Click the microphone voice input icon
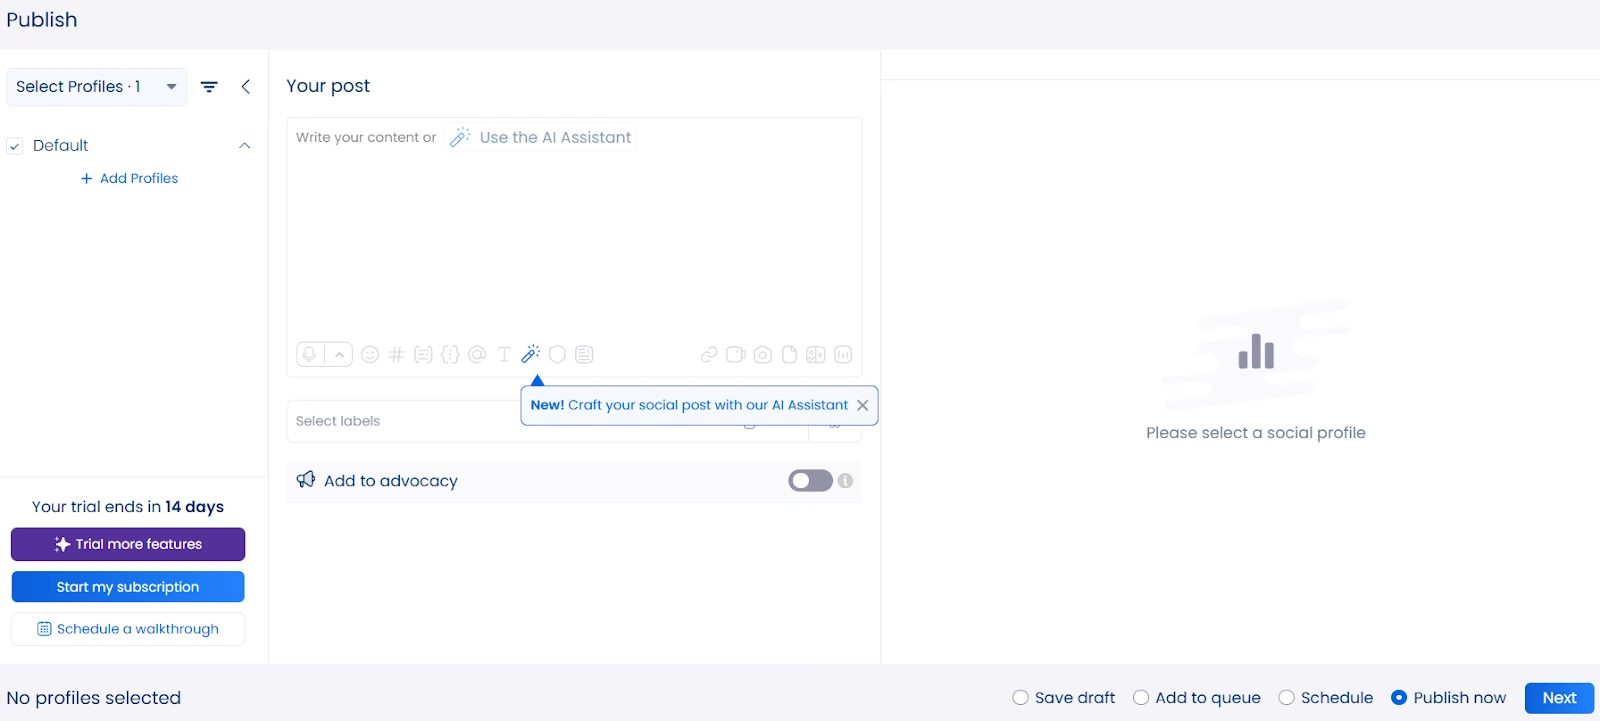Viewport: 1600px width, 721px height. [x=310, y=354]
